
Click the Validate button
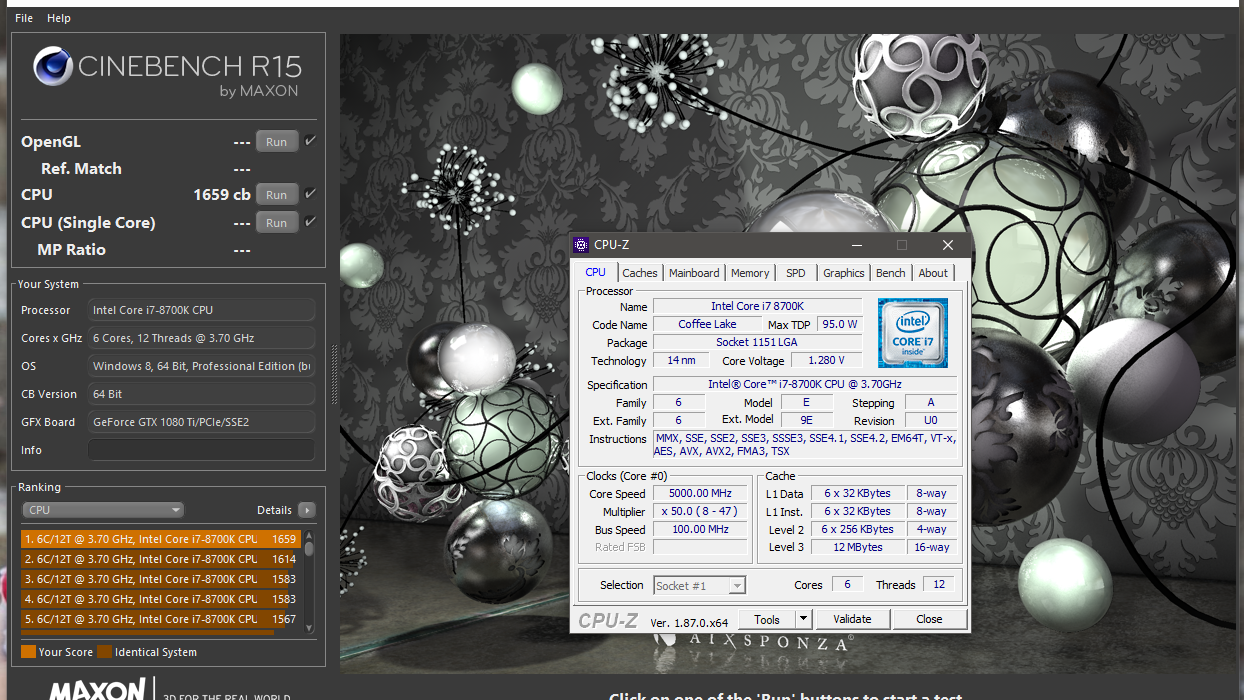tap(852, 619)
